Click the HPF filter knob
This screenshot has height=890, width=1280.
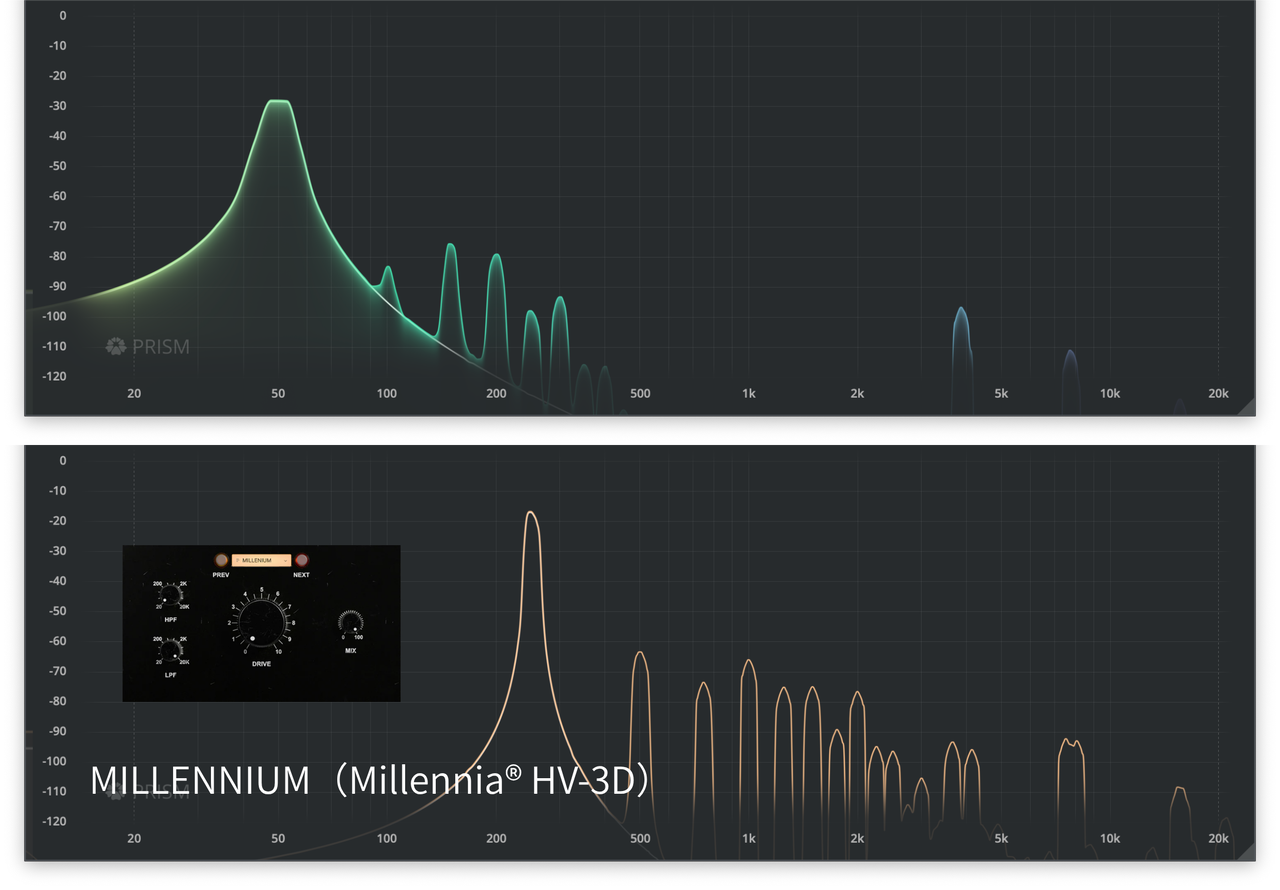pyautogui.click(x=170, y=597)
